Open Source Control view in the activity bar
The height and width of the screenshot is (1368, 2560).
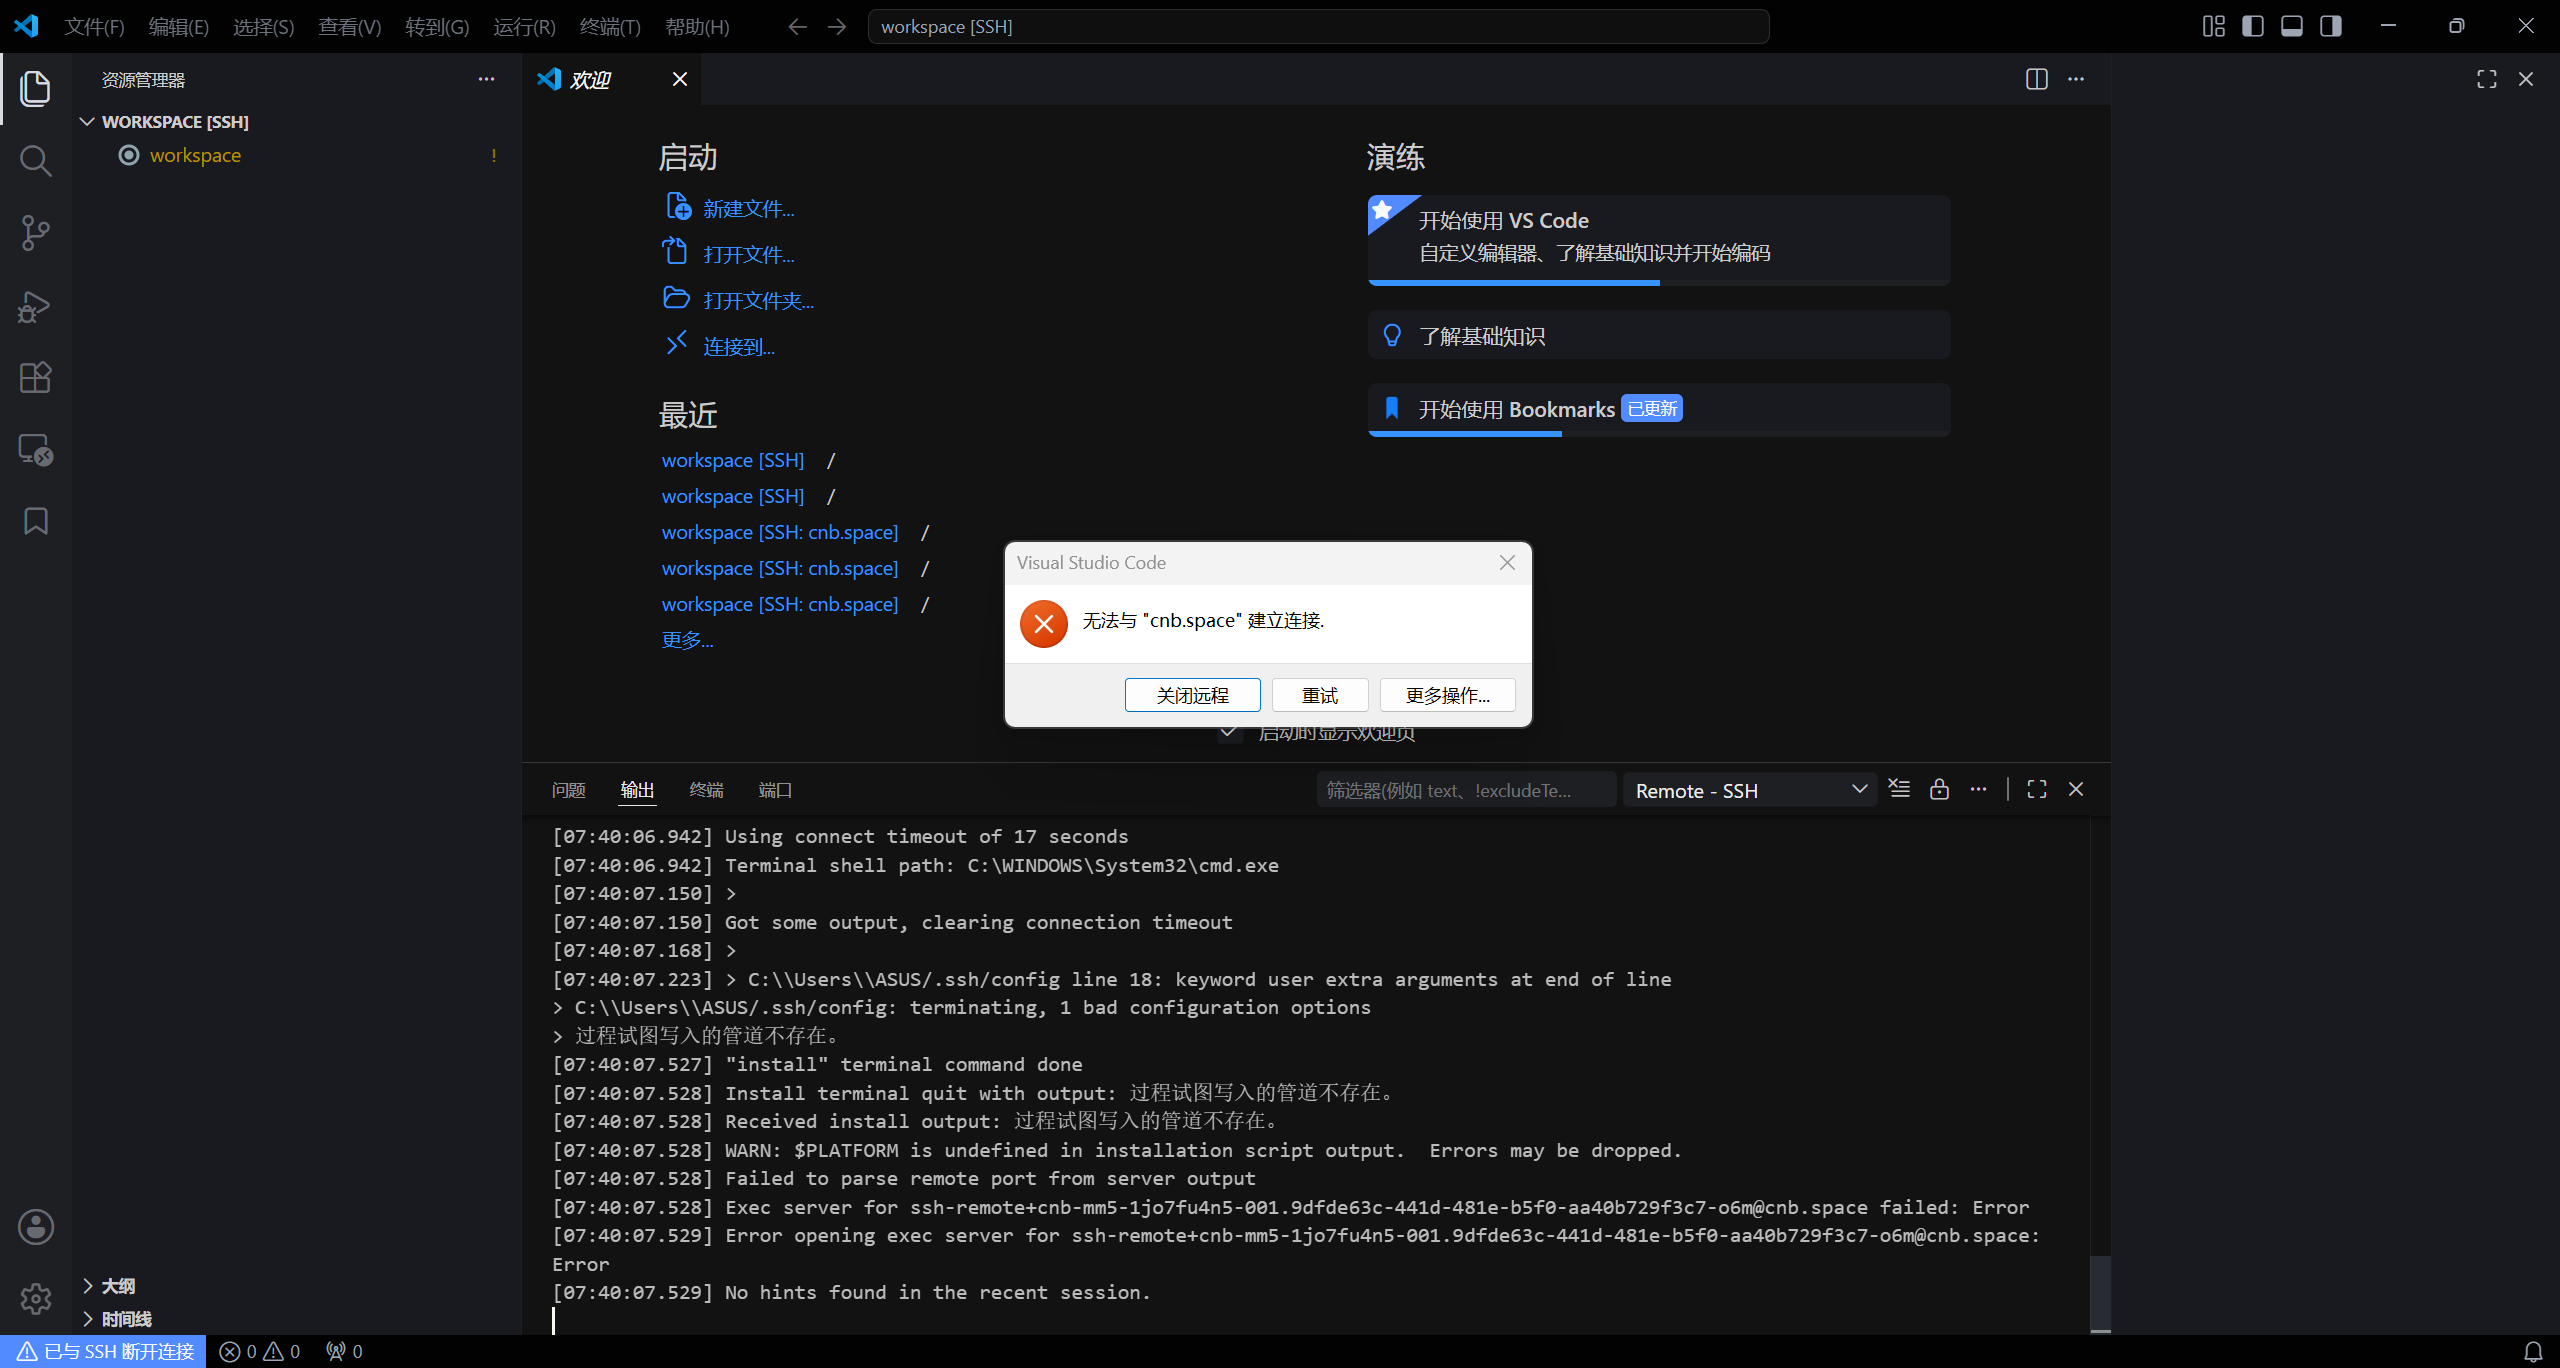36,233
